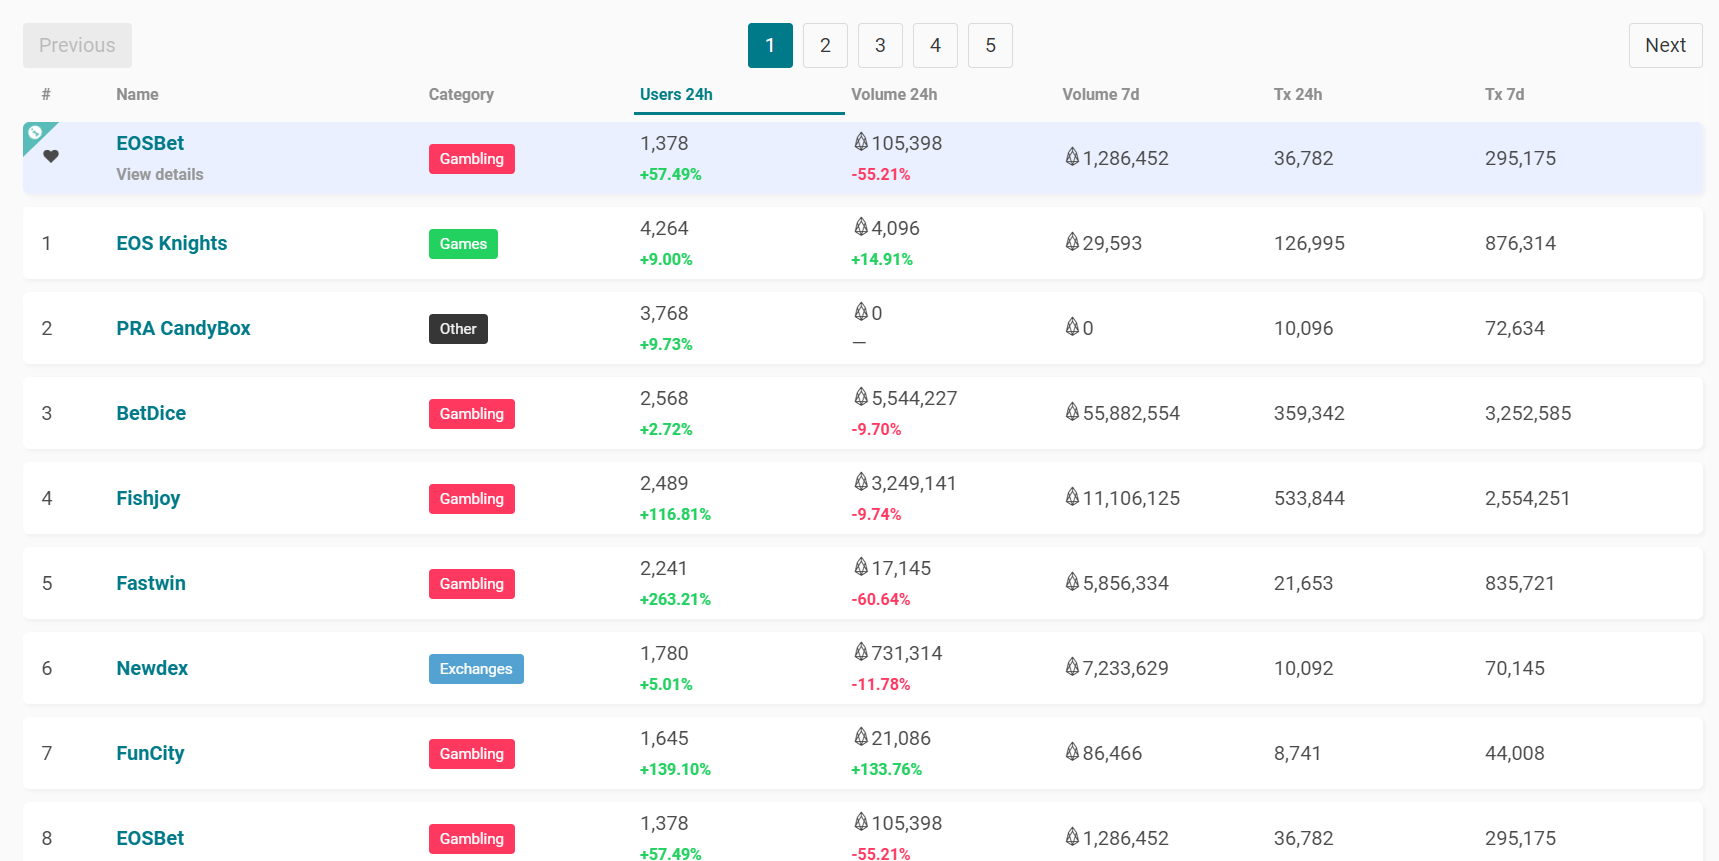This screenshot has height=861, width=1719.
Task: Sort by the # rank column
Action: (46, 94)
